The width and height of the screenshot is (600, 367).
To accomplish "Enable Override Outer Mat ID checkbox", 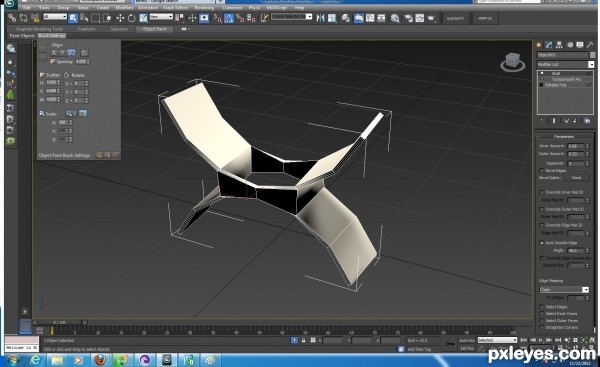I will pyautogui.click(x=542, y=209).
